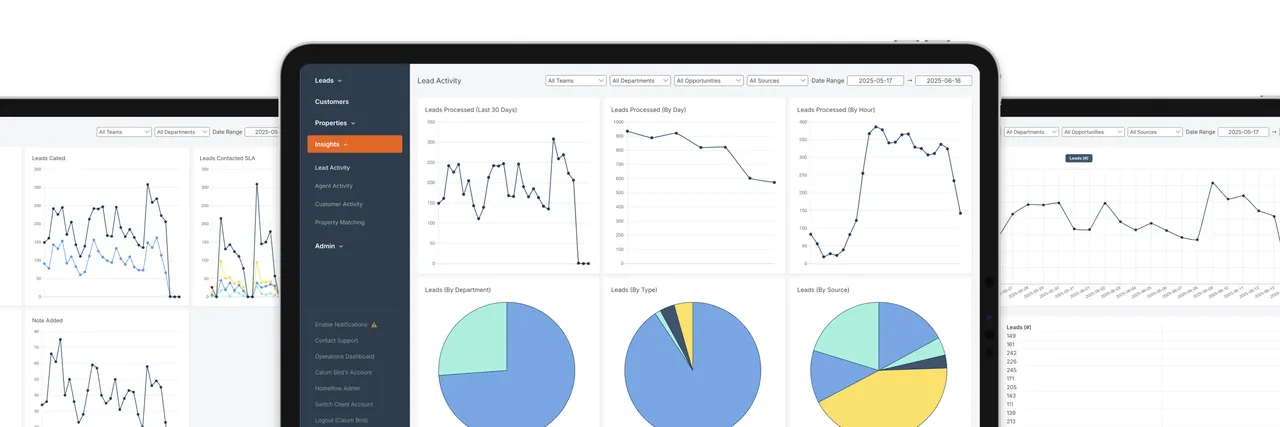Go to Customer Activity report

point(339,204)
